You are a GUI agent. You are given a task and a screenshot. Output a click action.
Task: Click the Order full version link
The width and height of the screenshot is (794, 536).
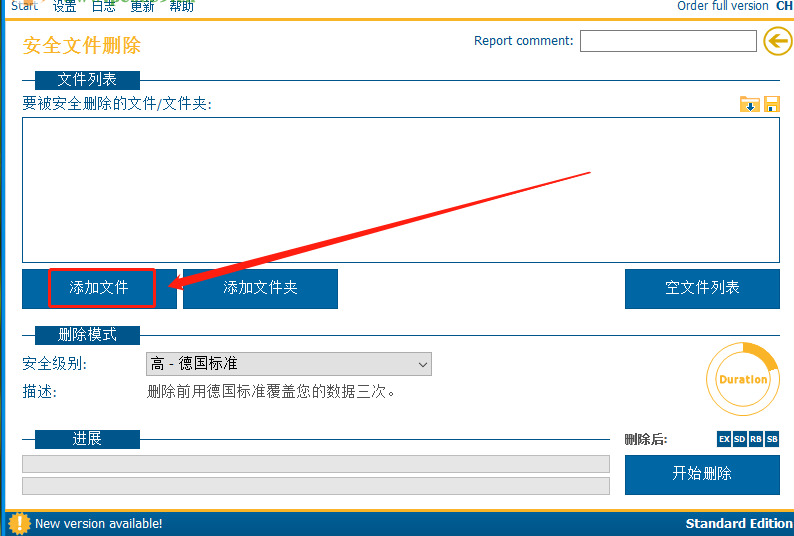coord(722,6)
